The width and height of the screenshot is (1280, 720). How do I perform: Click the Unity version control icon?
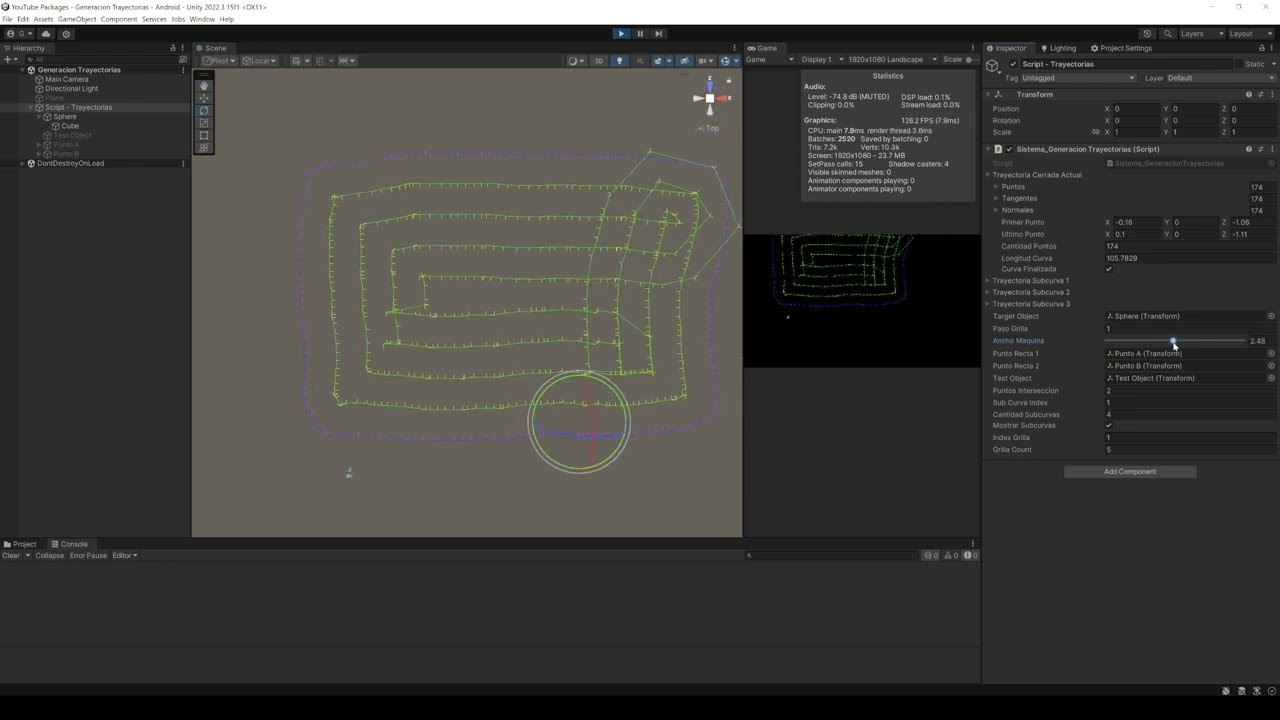(x=67, y=33)
